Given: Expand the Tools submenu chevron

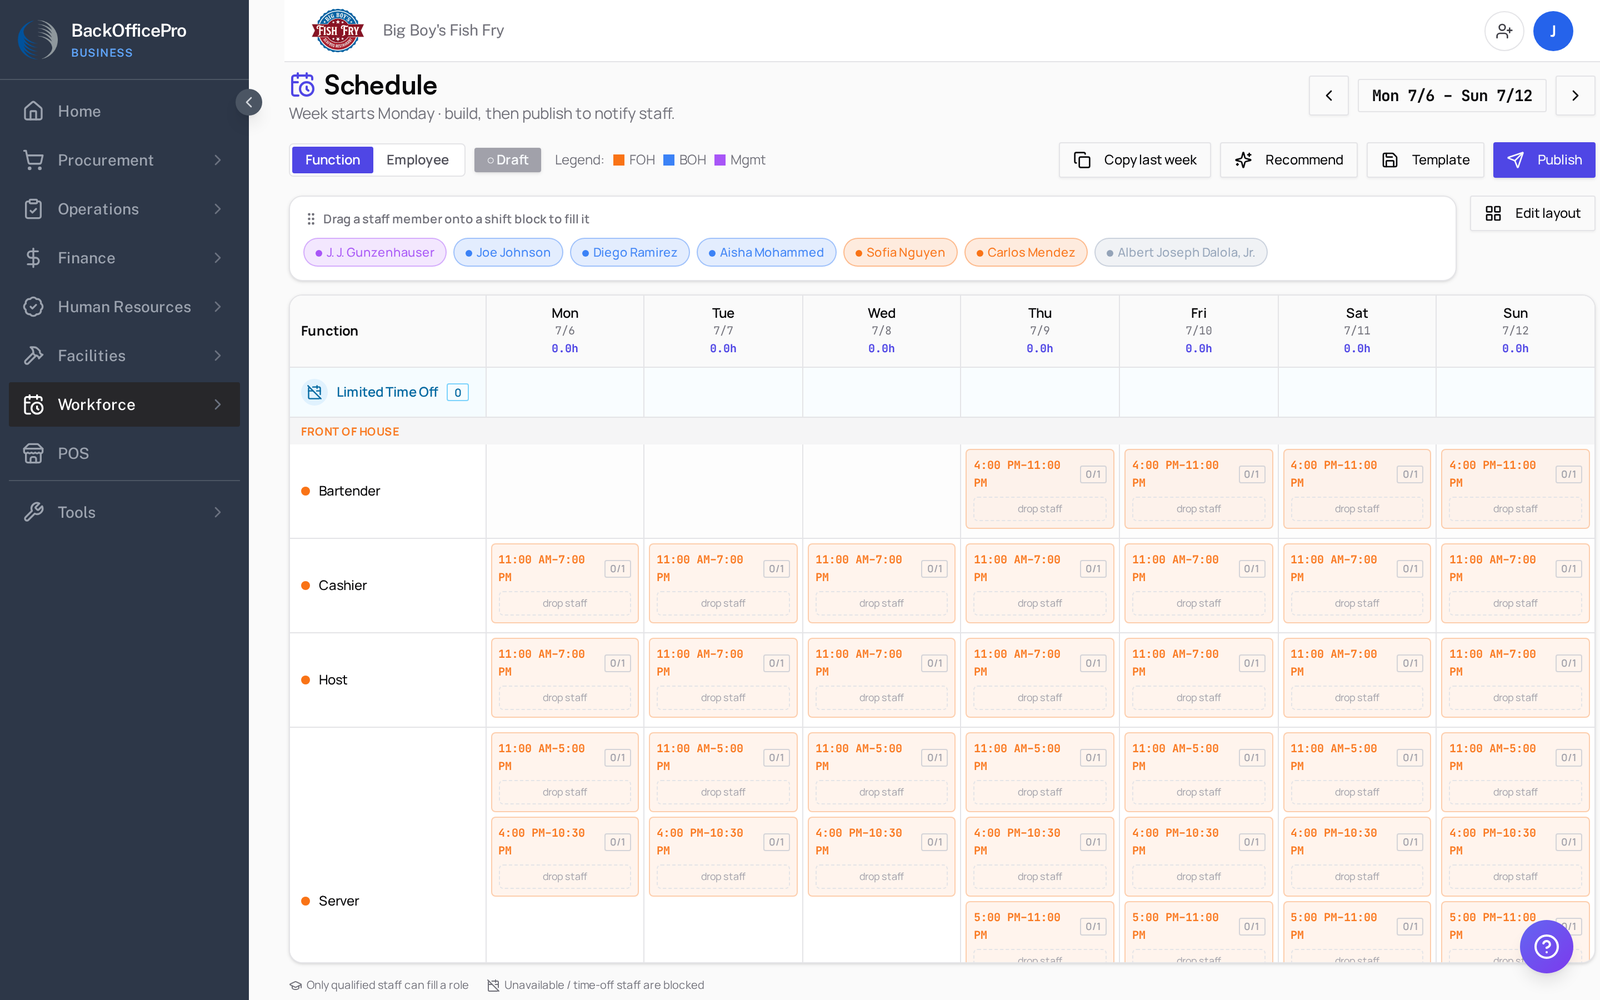Looking at the screenshot, I should [x=217, y=512].
